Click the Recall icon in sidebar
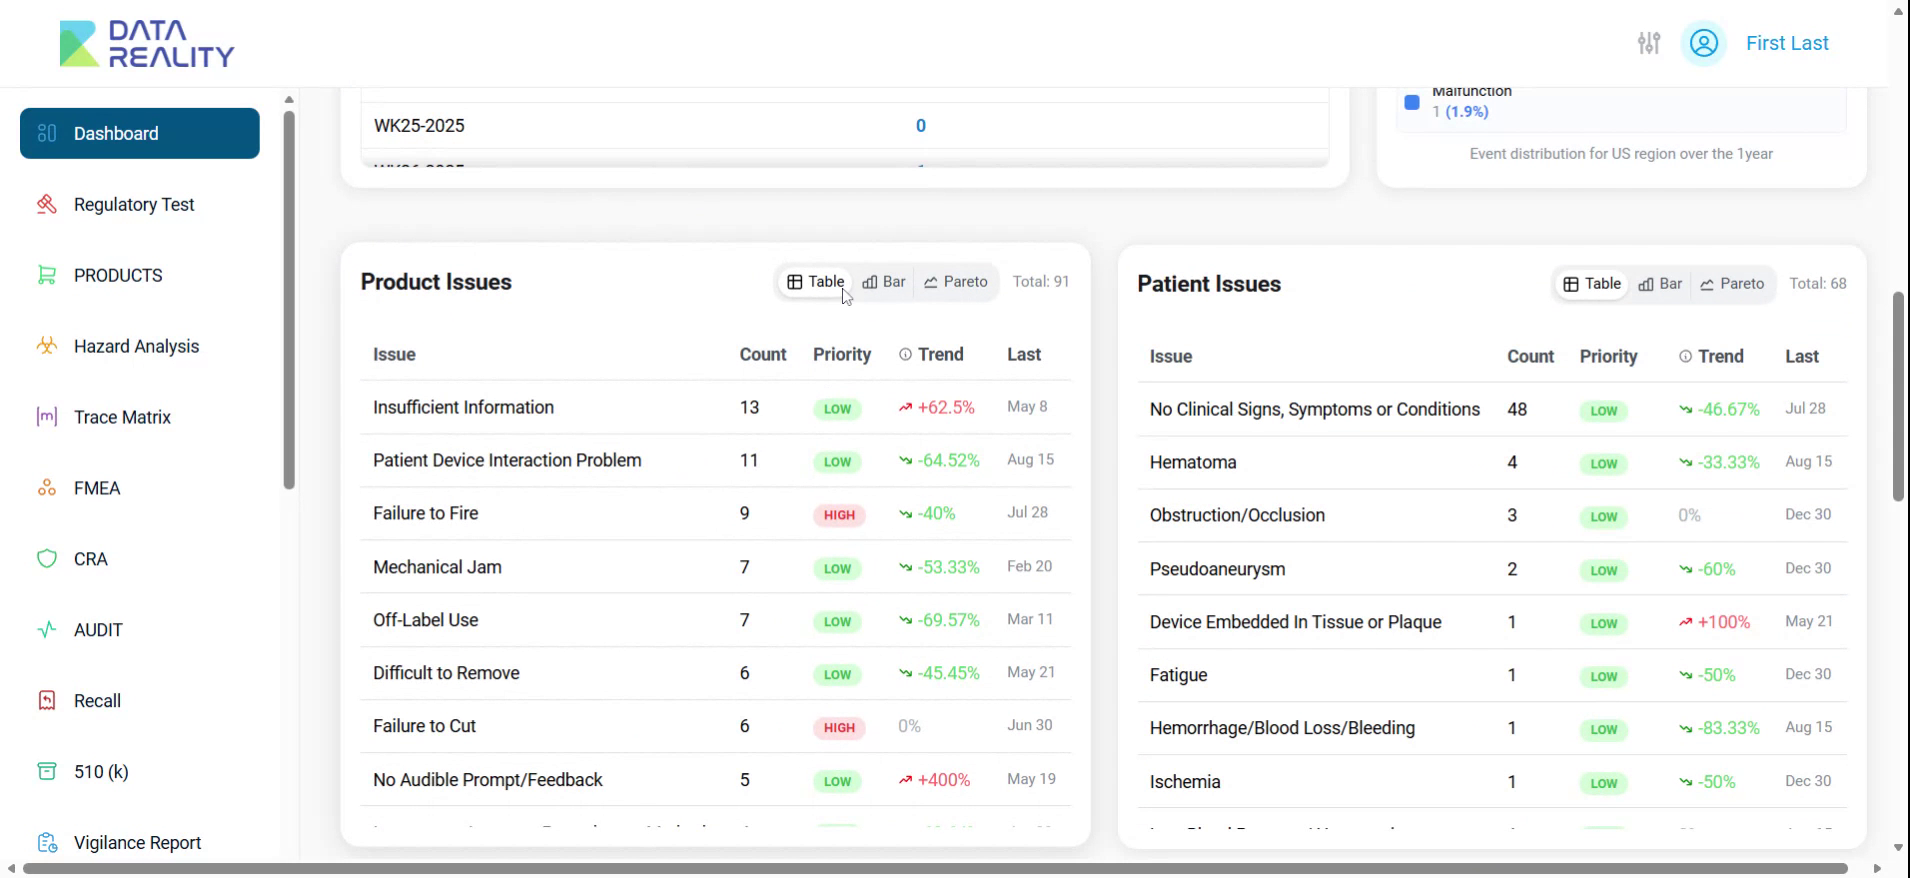 [46, 701]
